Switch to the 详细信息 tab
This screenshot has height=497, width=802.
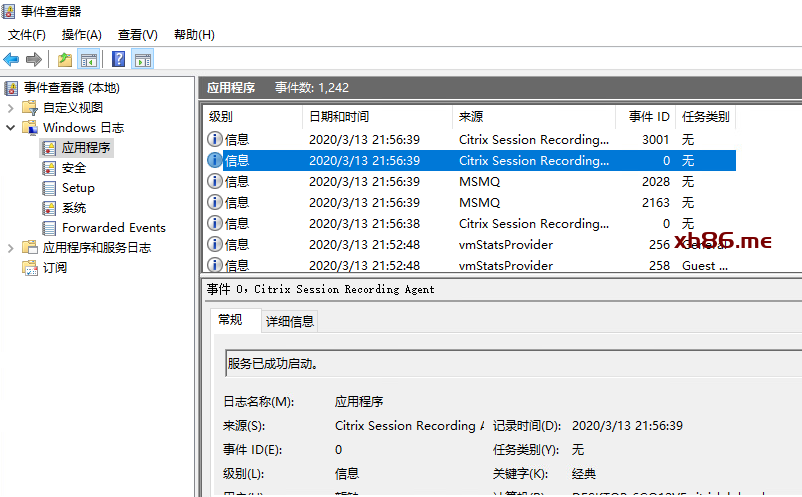tap(289, 321)
